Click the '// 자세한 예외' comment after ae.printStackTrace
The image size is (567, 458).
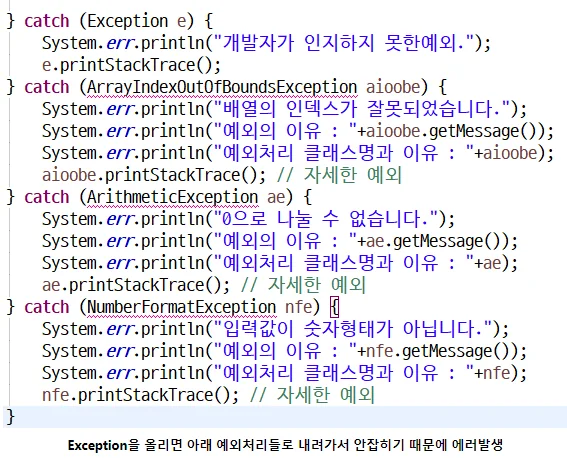[303, 285]
